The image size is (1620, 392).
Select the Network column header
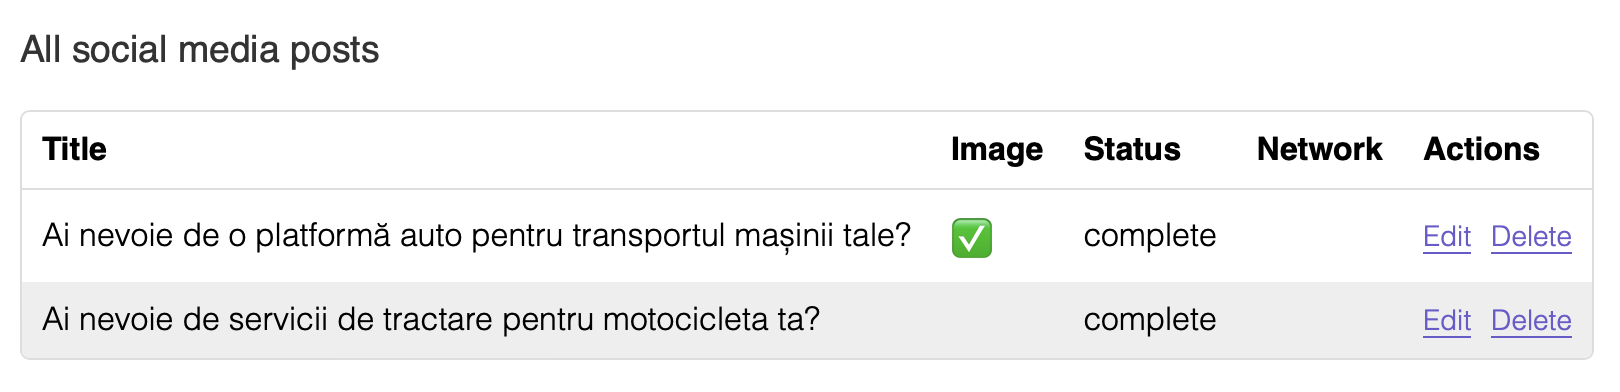[x=1319, y=149]
